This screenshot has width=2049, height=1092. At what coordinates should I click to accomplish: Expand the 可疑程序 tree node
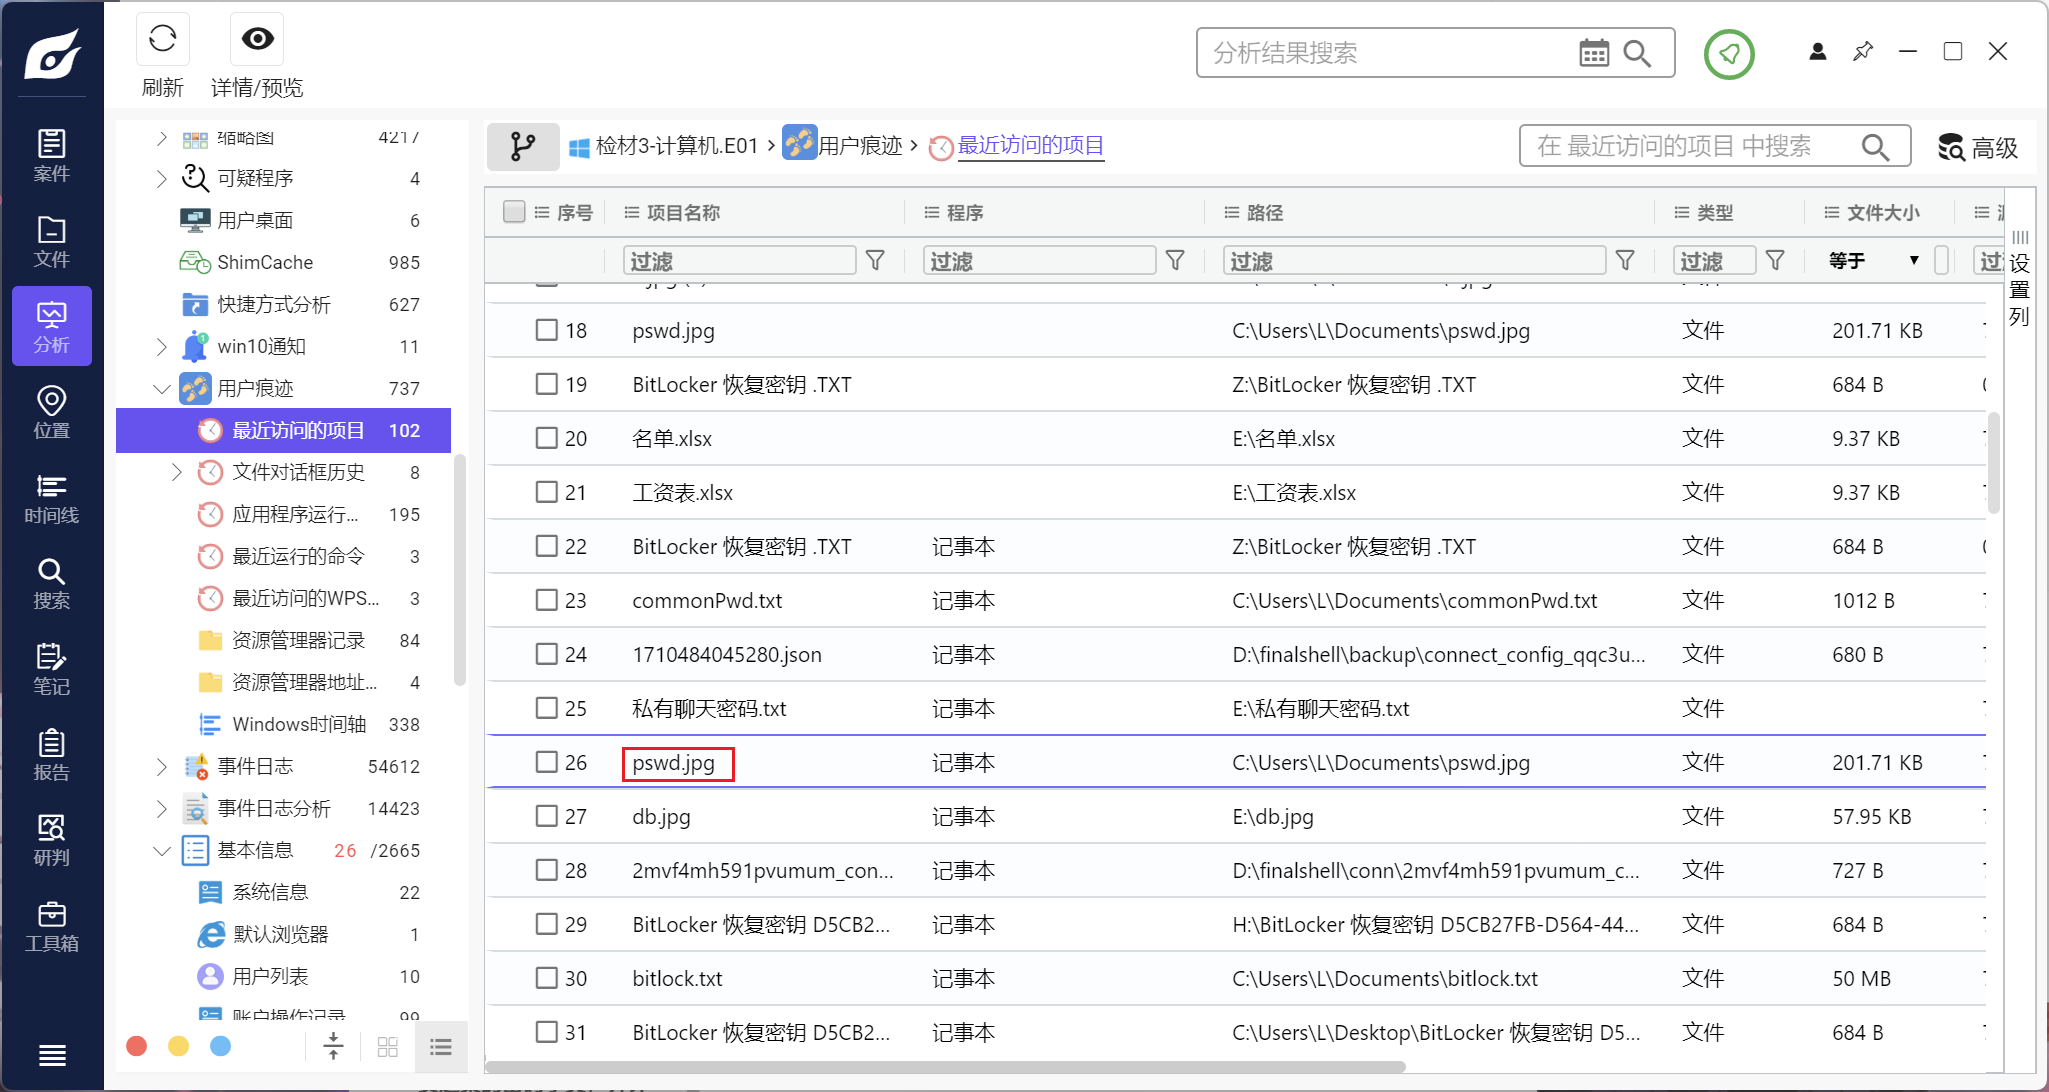[x=161, y=178]
